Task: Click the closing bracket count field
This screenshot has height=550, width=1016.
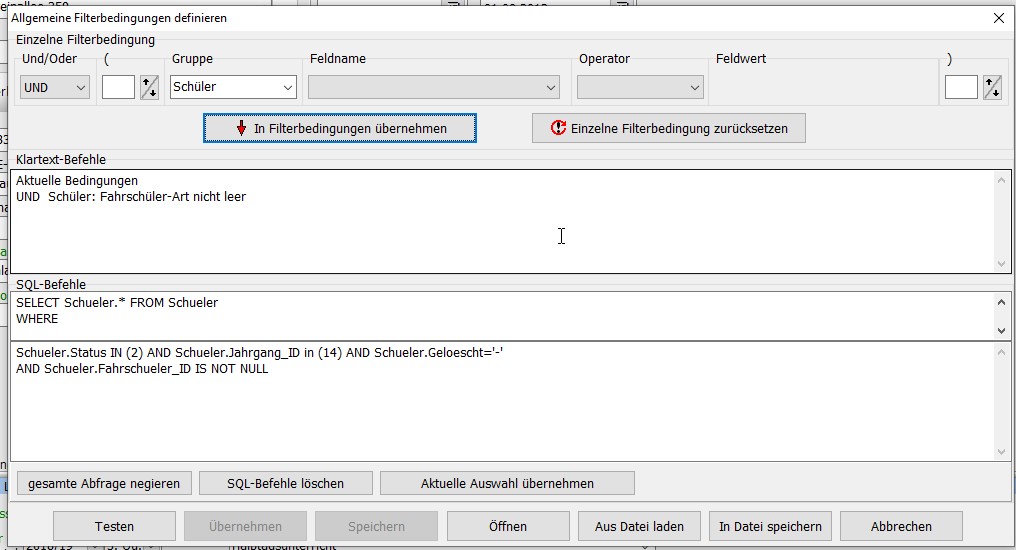Action: point(961,87)
